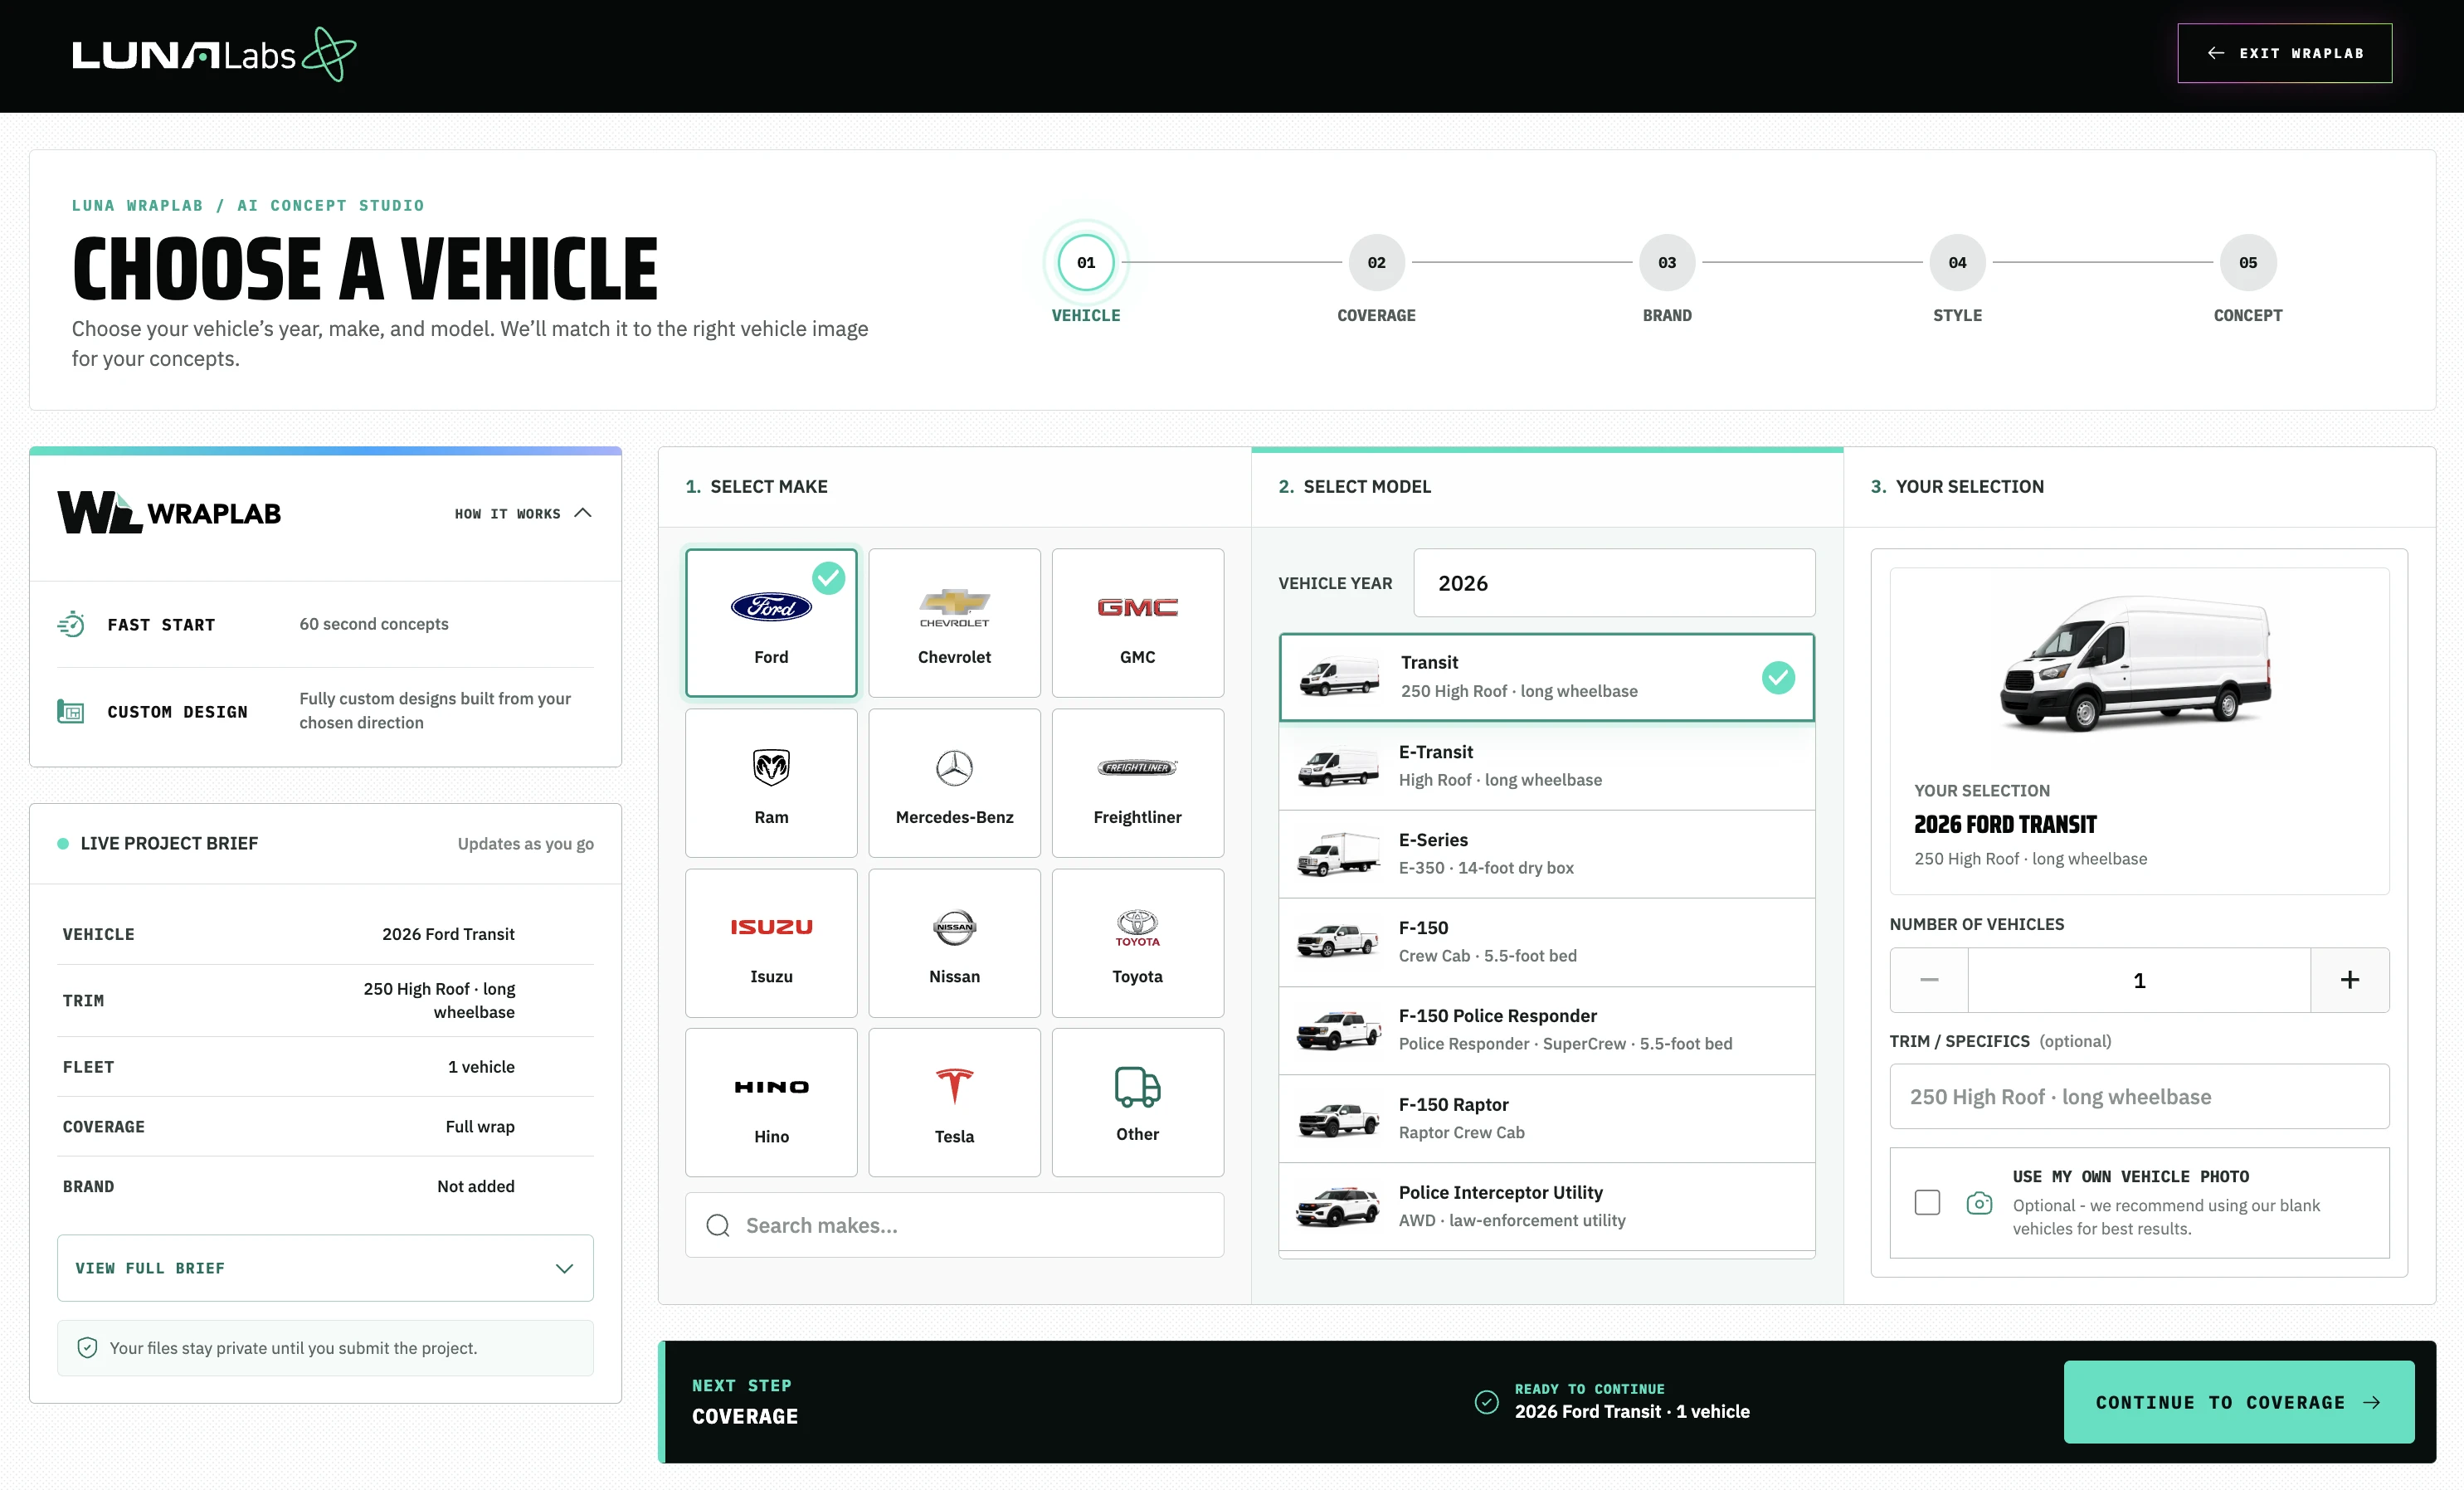Click the 'Updates as you go' text
The image size is (2464, 1490).
[x=526, y=844]
